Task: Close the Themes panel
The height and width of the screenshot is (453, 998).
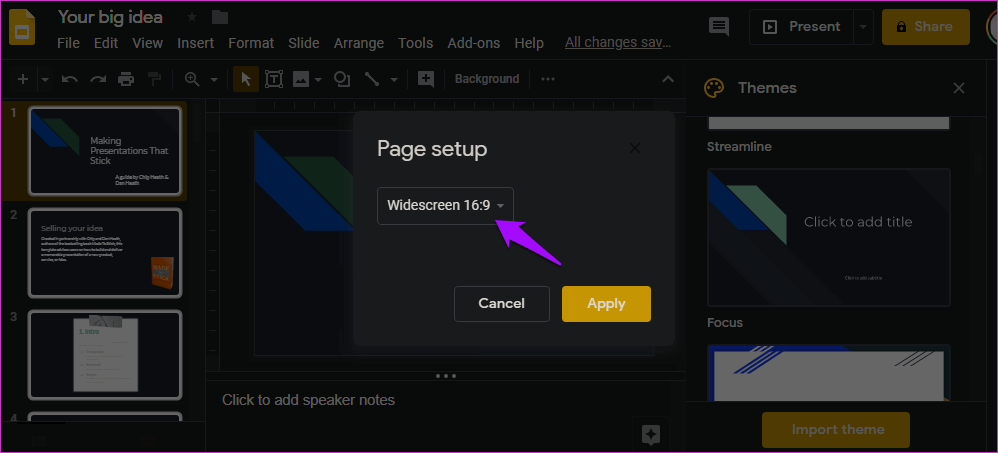Action: coord(959,88)
